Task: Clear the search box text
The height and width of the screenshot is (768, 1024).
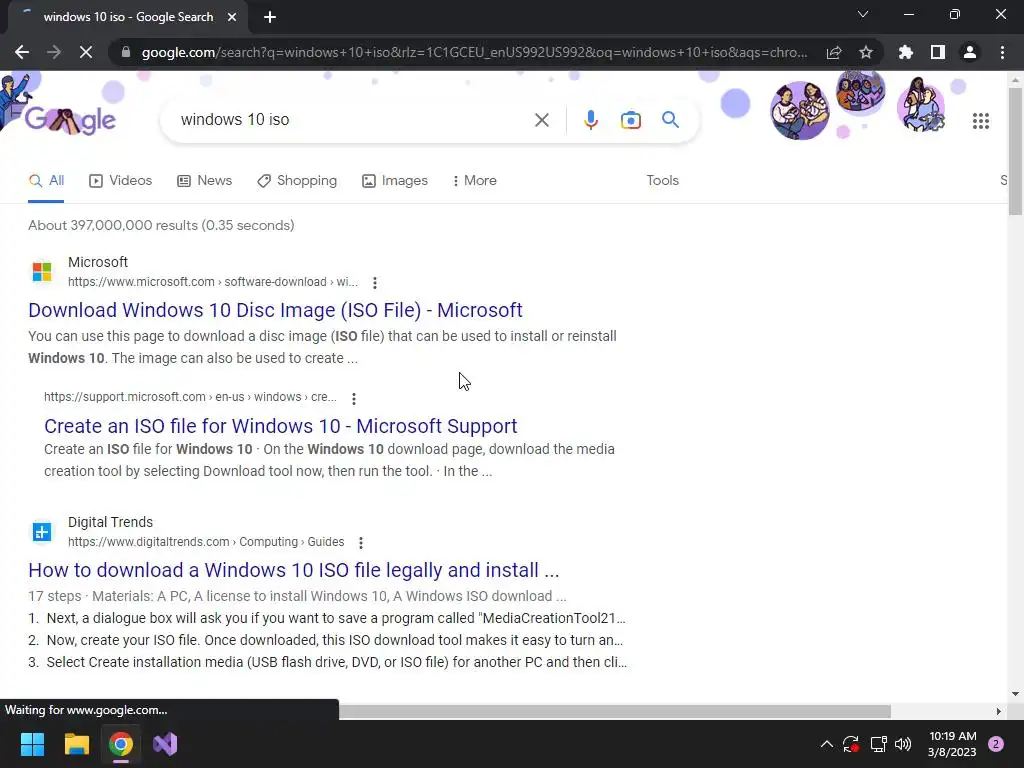Action: pos(541,120)
